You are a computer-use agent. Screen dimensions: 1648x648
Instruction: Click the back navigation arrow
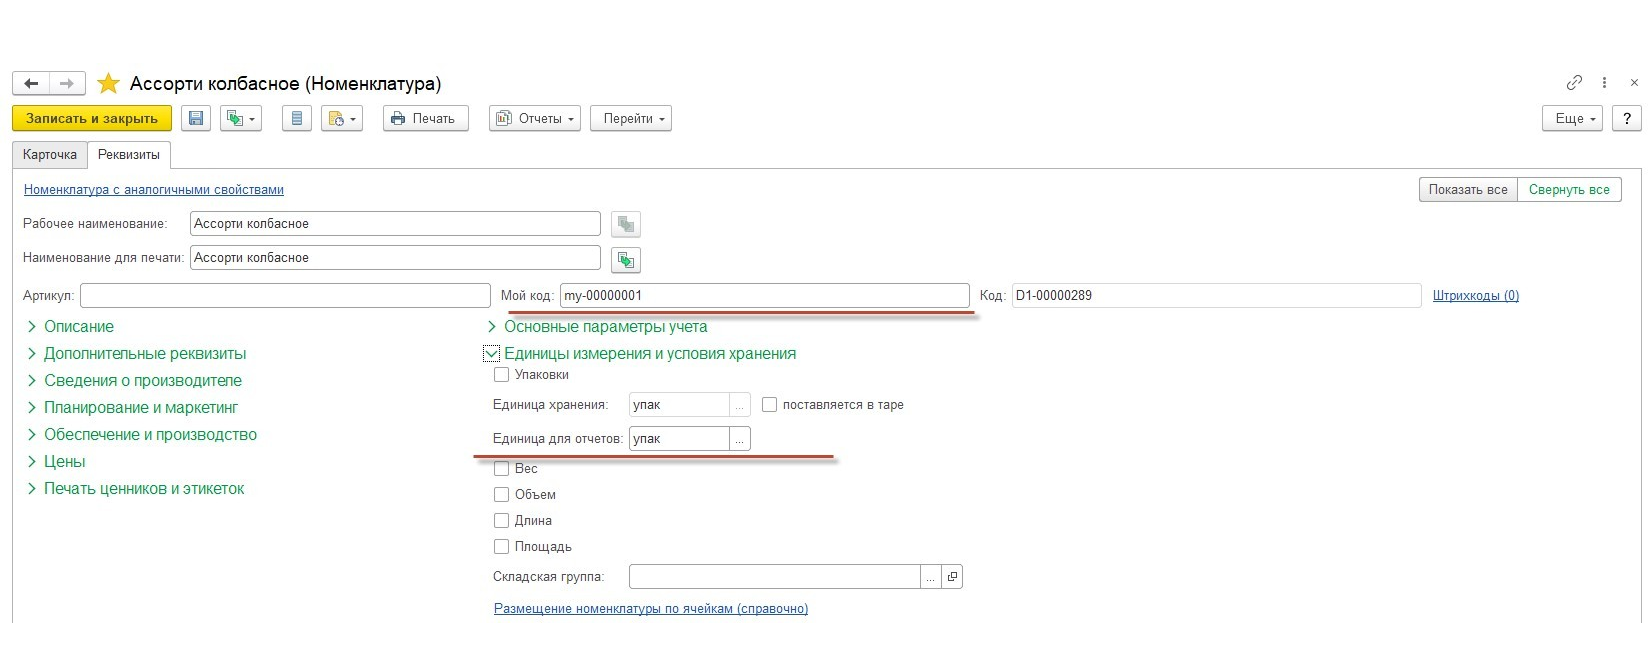click(x=31, y=84)
